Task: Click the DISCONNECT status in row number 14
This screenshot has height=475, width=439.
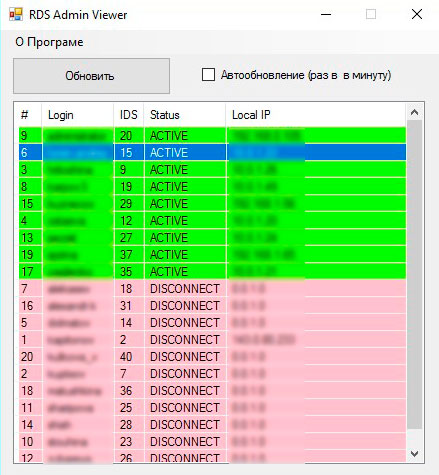Action: (185, 425)
